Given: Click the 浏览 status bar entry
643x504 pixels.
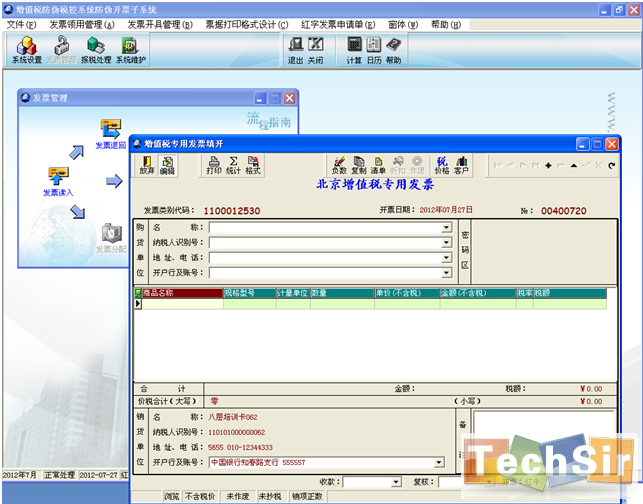Looking at the screenshot, I should pos(172,497).
